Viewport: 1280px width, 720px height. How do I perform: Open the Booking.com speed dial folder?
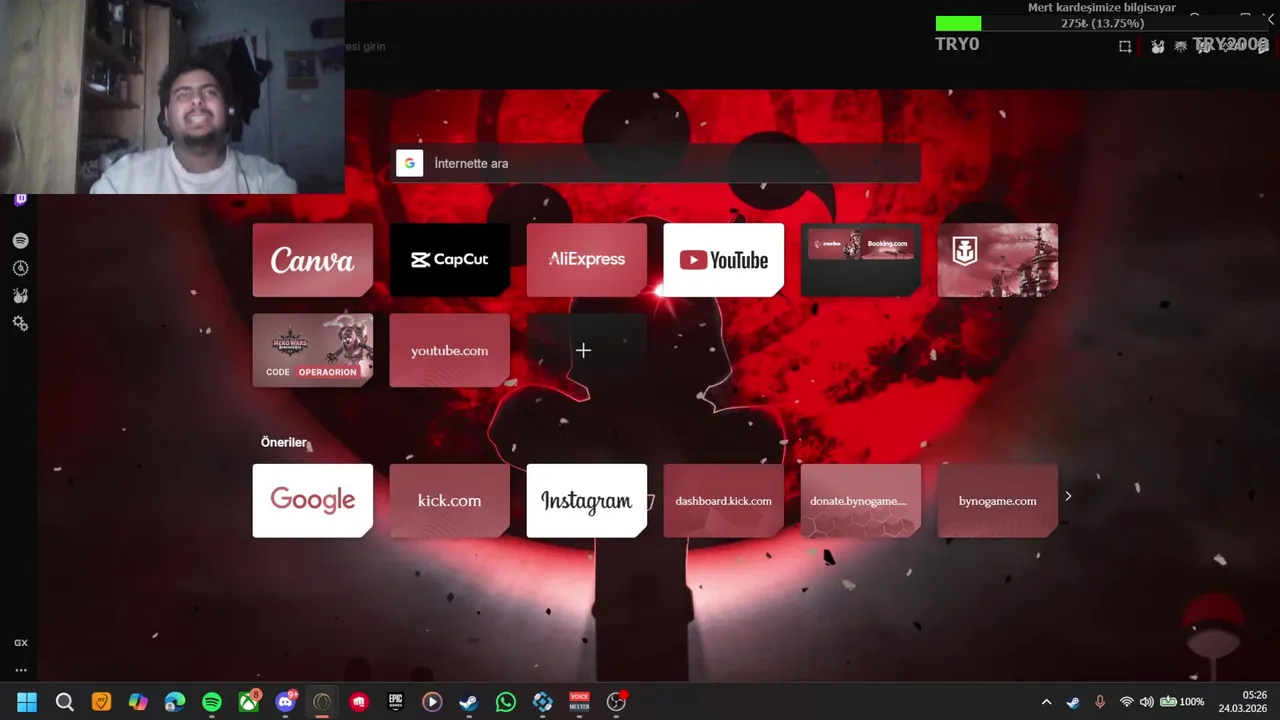[861, 260]
